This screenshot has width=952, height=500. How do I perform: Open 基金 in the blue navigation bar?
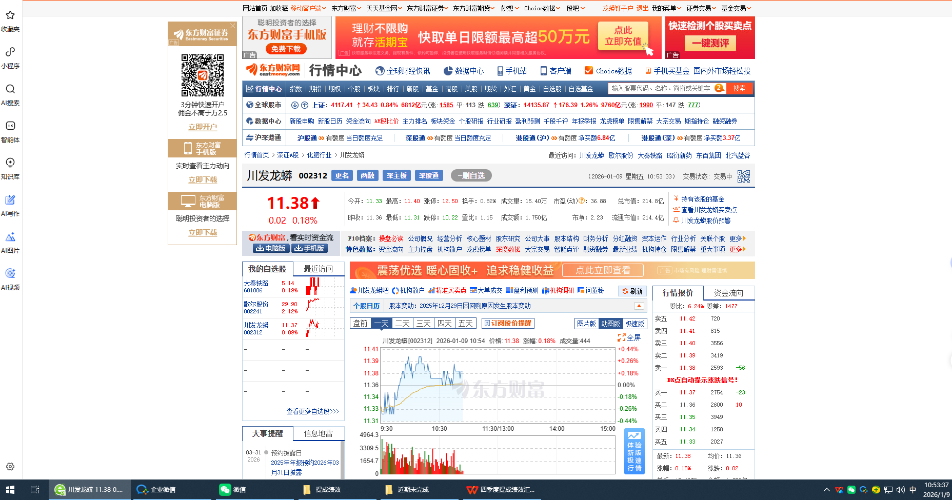click(x=432, y=89)
